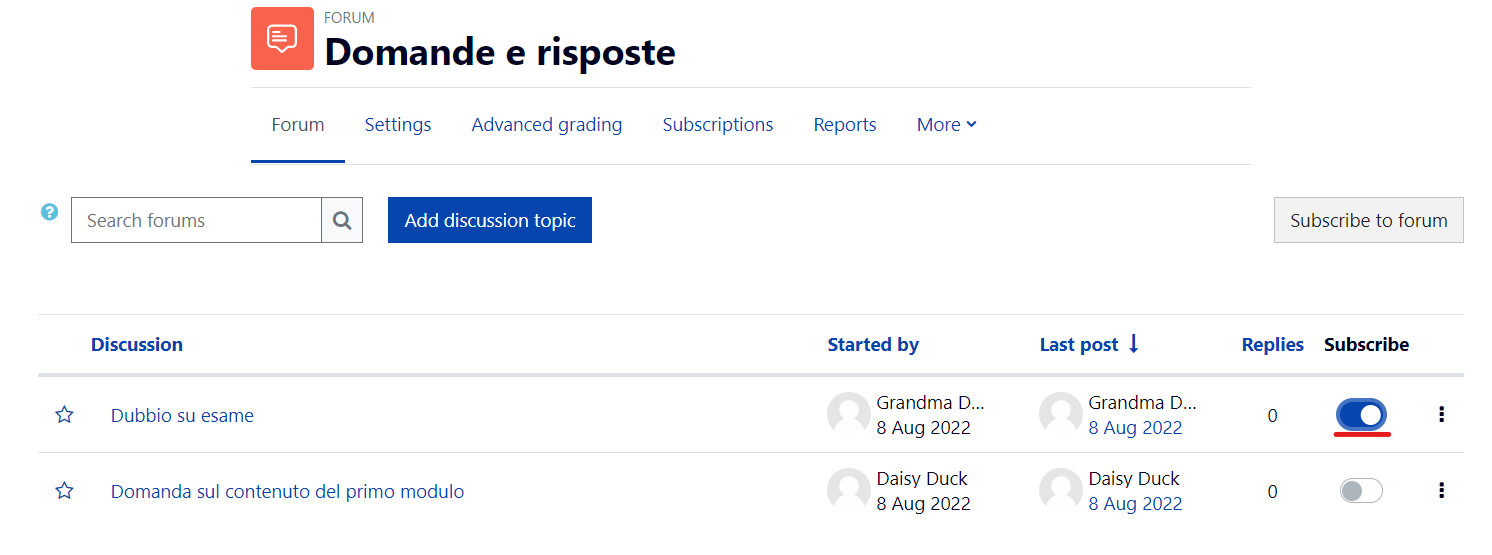Click the search magnifier icon
The height and width of the screenshot is (555, 1492).
[x=342, y=220]
